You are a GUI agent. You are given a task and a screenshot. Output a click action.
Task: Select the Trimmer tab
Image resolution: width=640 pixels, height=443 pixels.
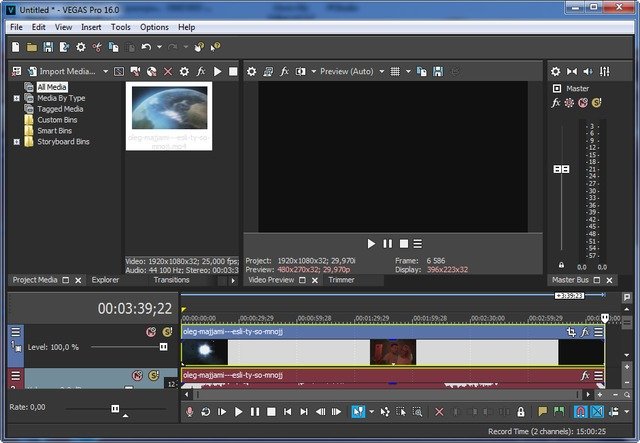[341, 280]
